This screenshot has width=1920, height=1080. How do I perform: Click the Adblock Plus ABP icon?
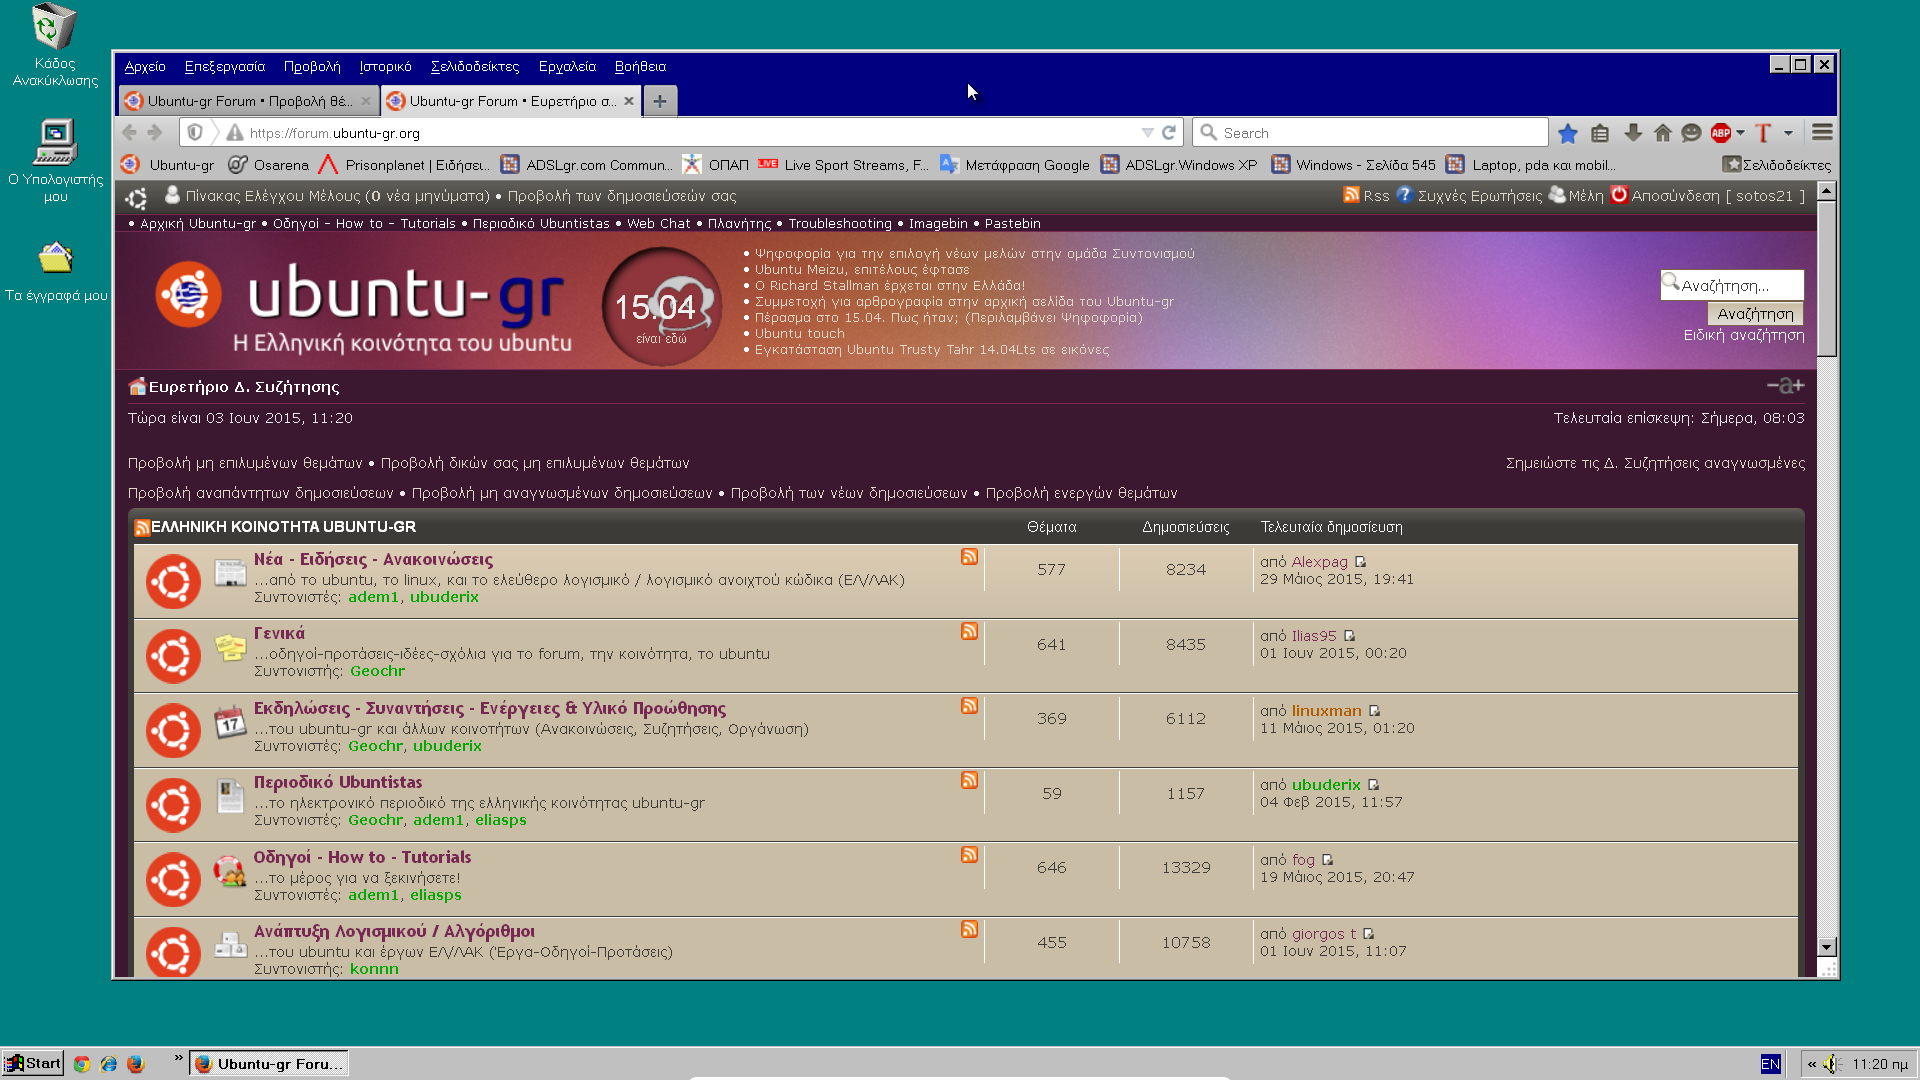coord(1720,133)
